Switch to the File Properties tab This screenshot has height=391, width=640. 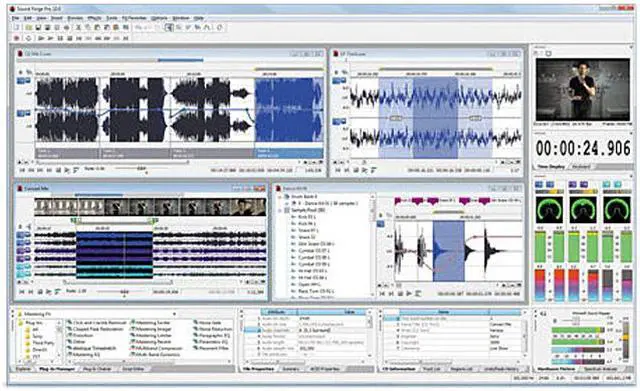pos(258,369)
